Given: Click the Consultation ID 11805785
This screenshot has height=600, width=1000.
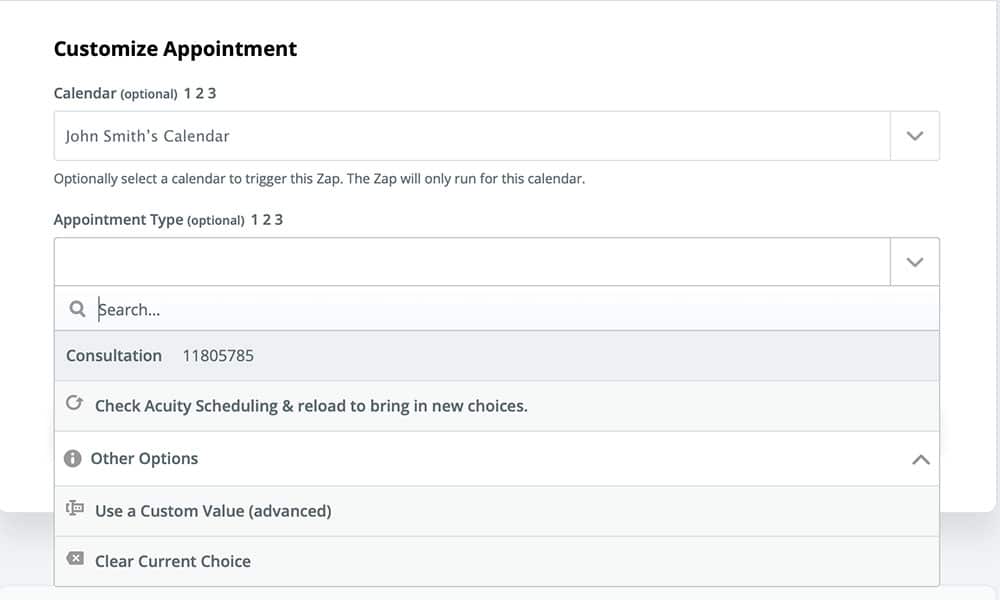Looking at the screenshot, I should 219,356.
